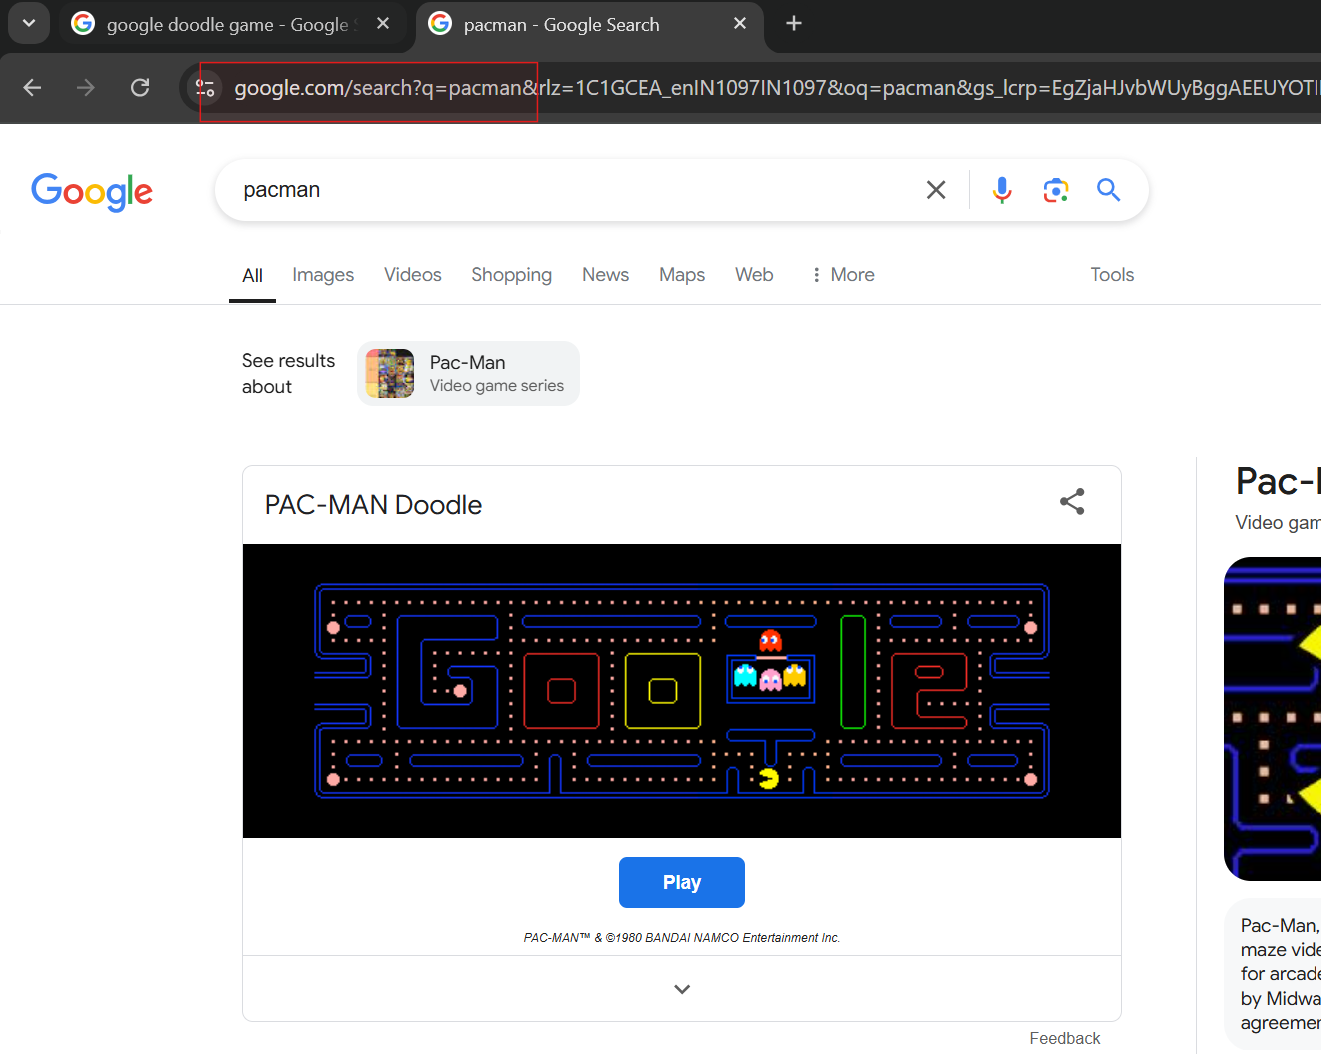Open the search Tools options
1321x1054 pixels.
[x=1112, y=275]
